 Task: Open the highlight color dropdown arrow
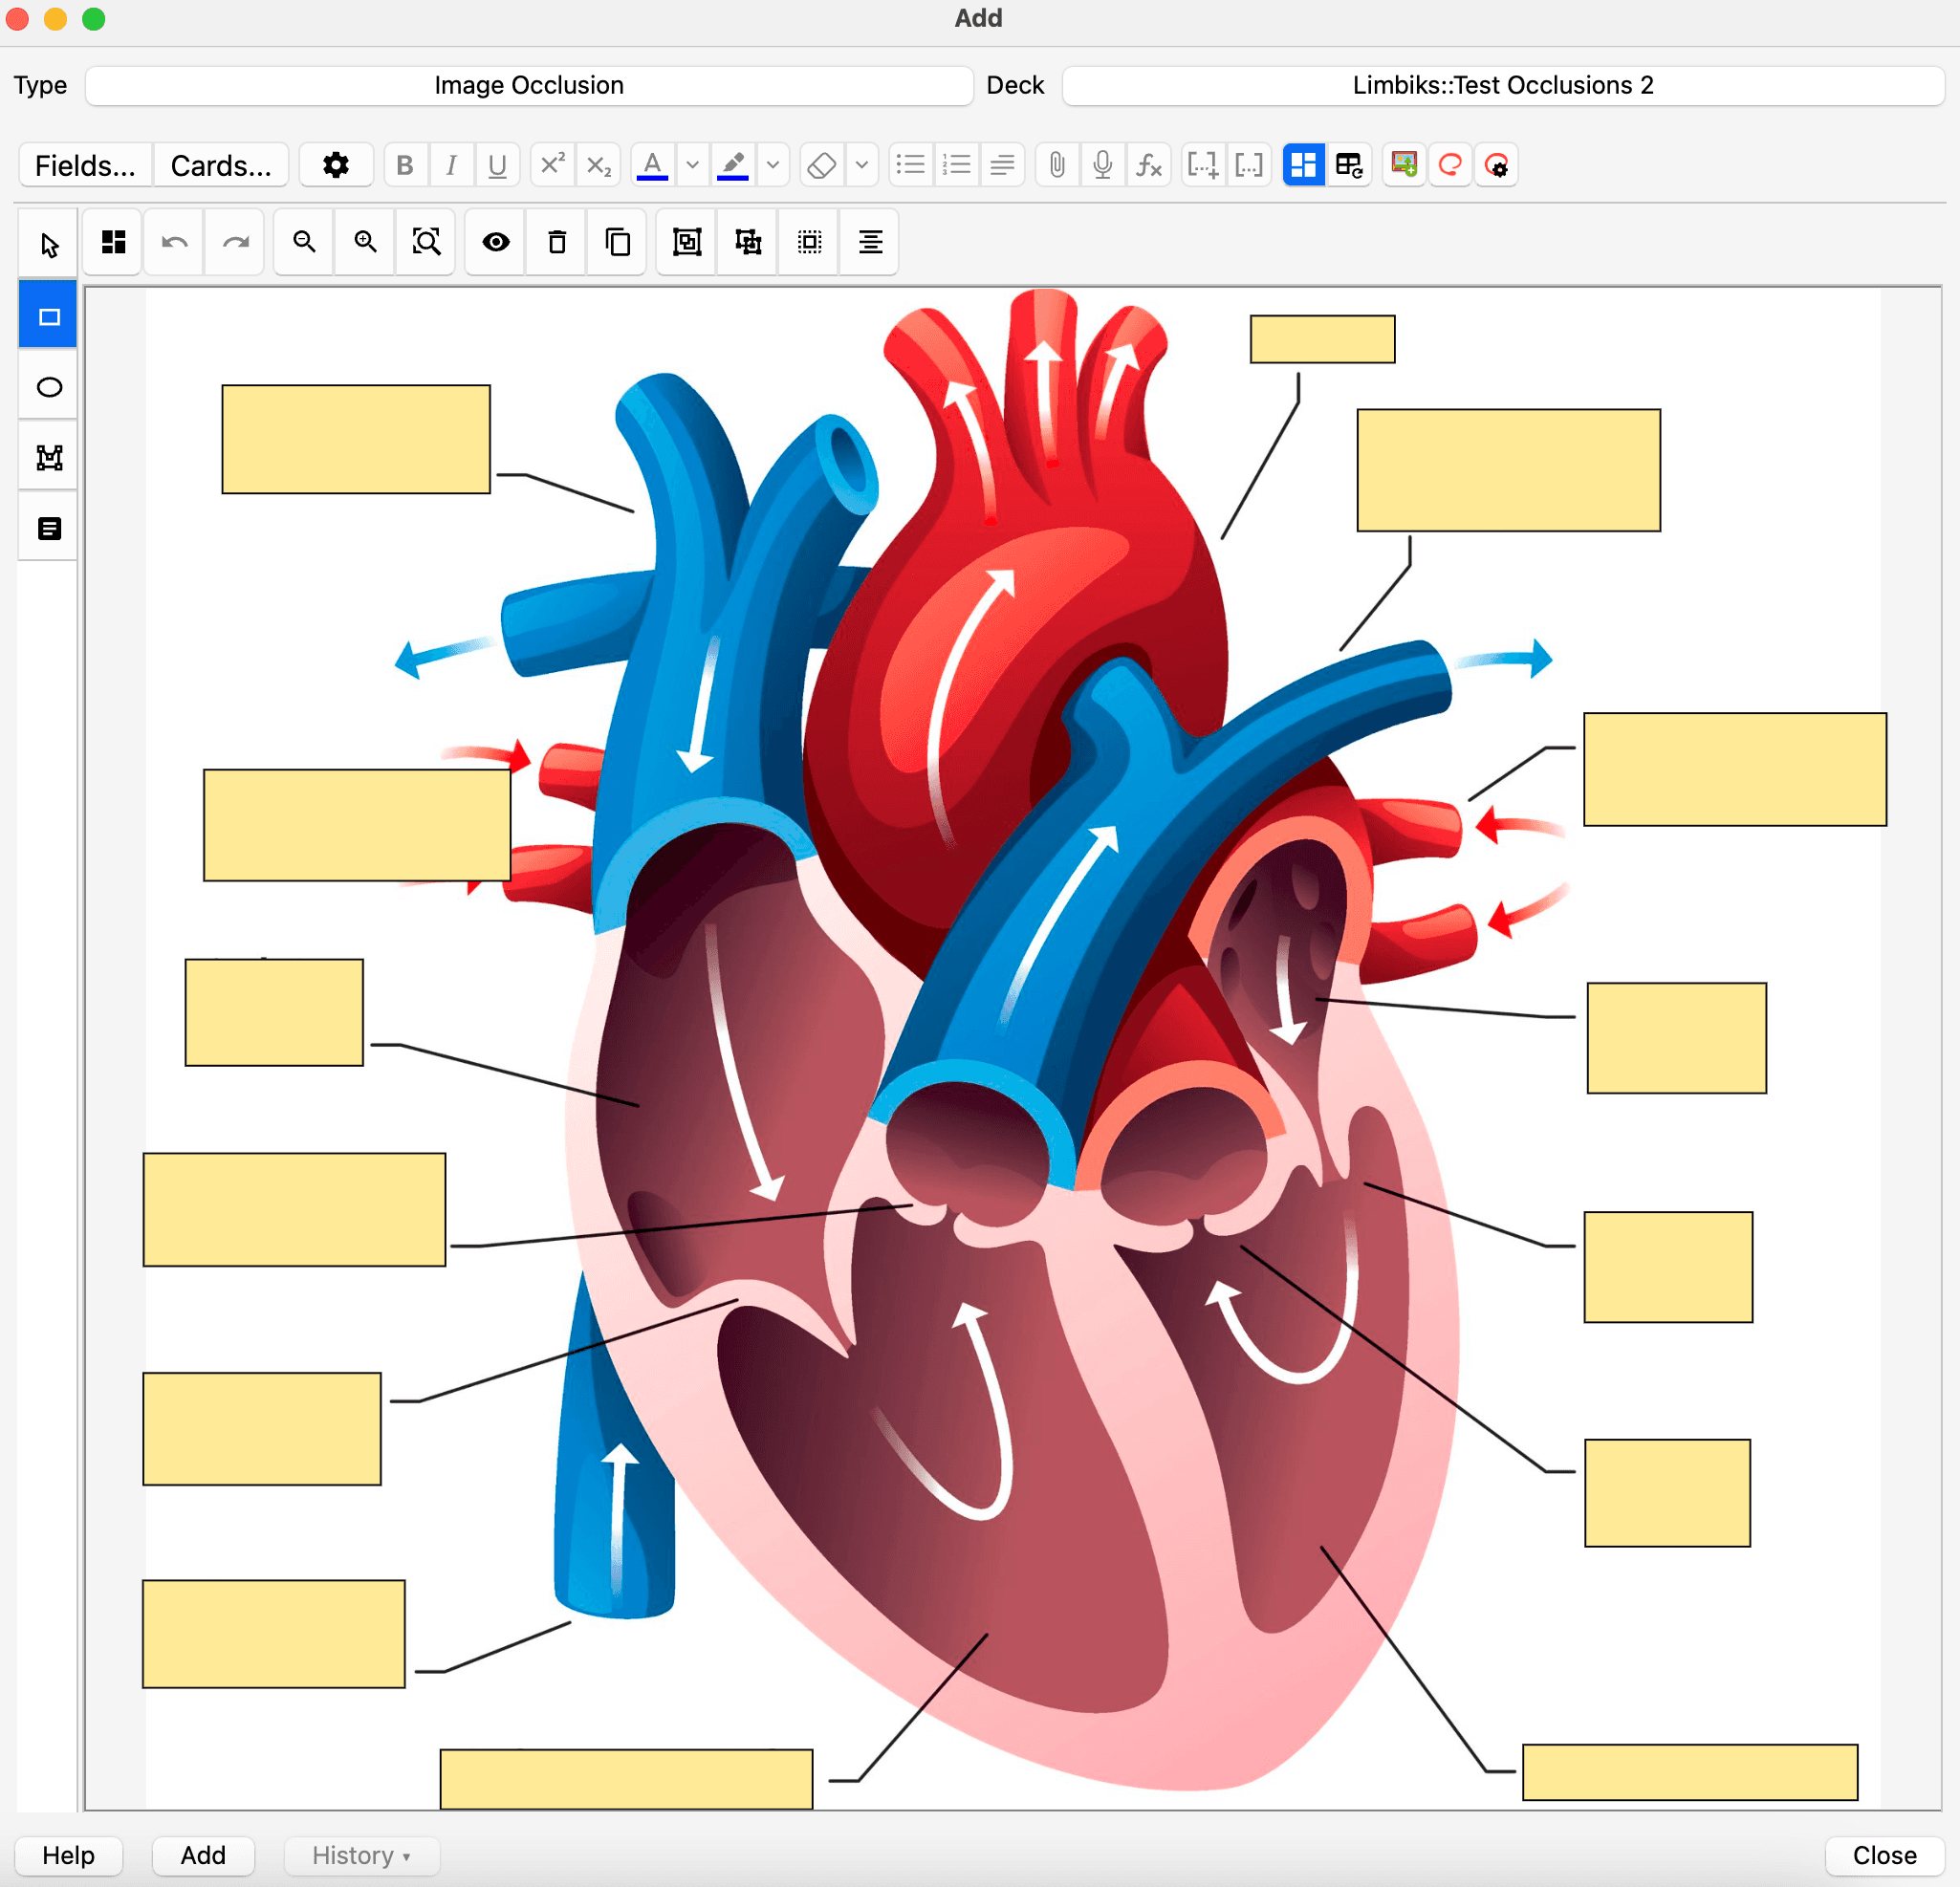tap(772, 165)
